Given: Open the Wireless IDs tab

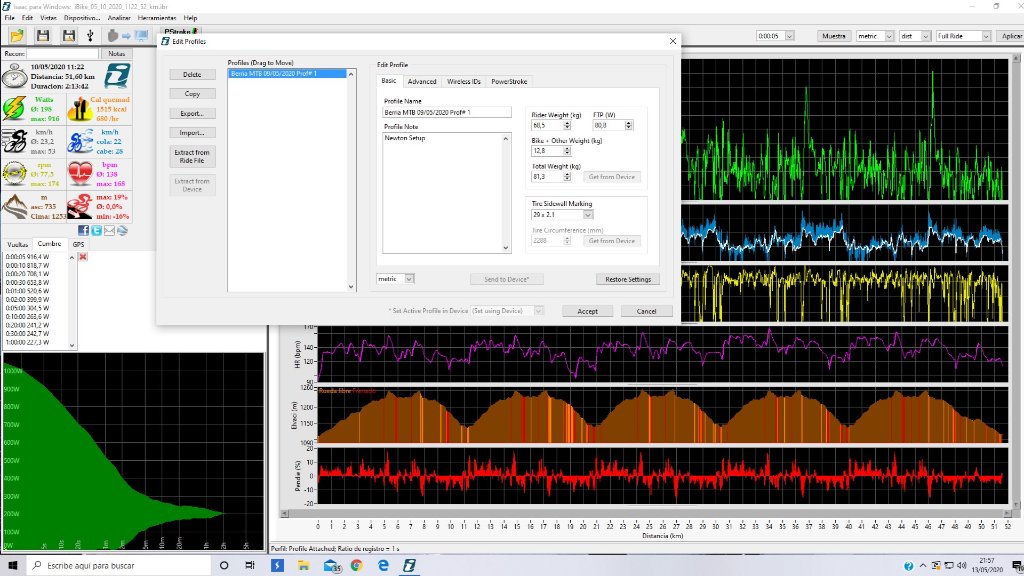Looking at the screenshot, I should click(464, 81).
